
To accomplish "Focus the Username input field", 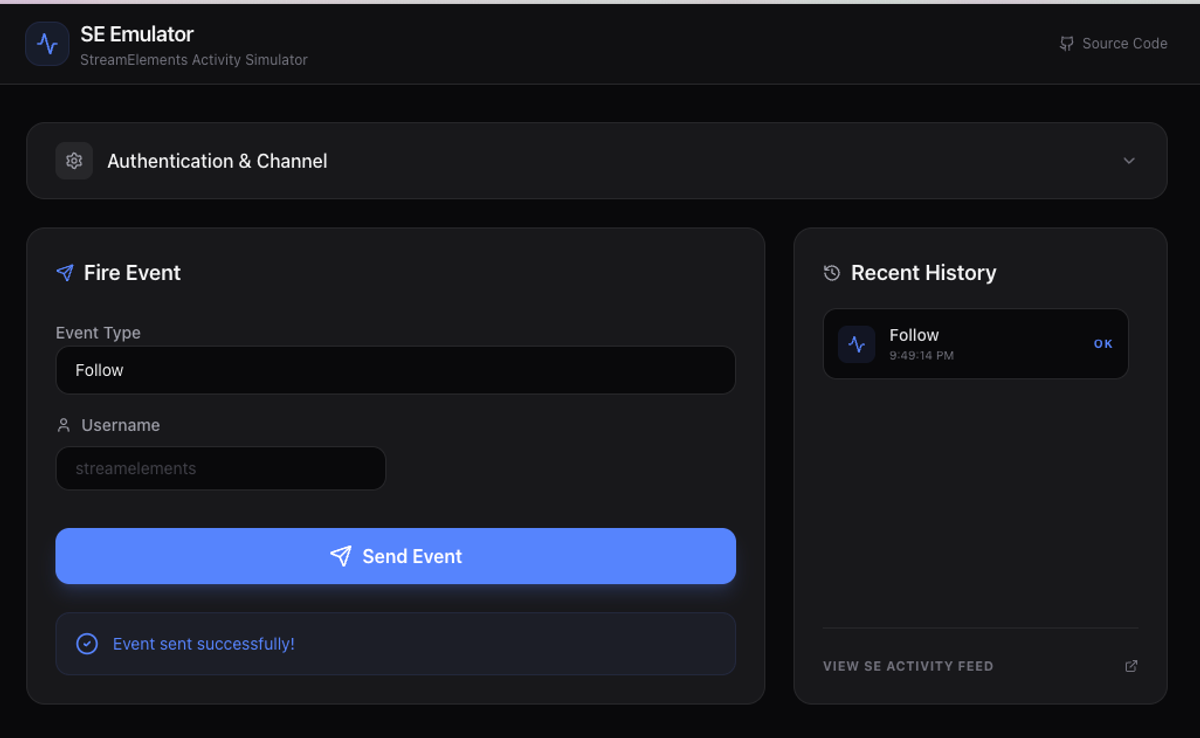I will pos(221,468).
